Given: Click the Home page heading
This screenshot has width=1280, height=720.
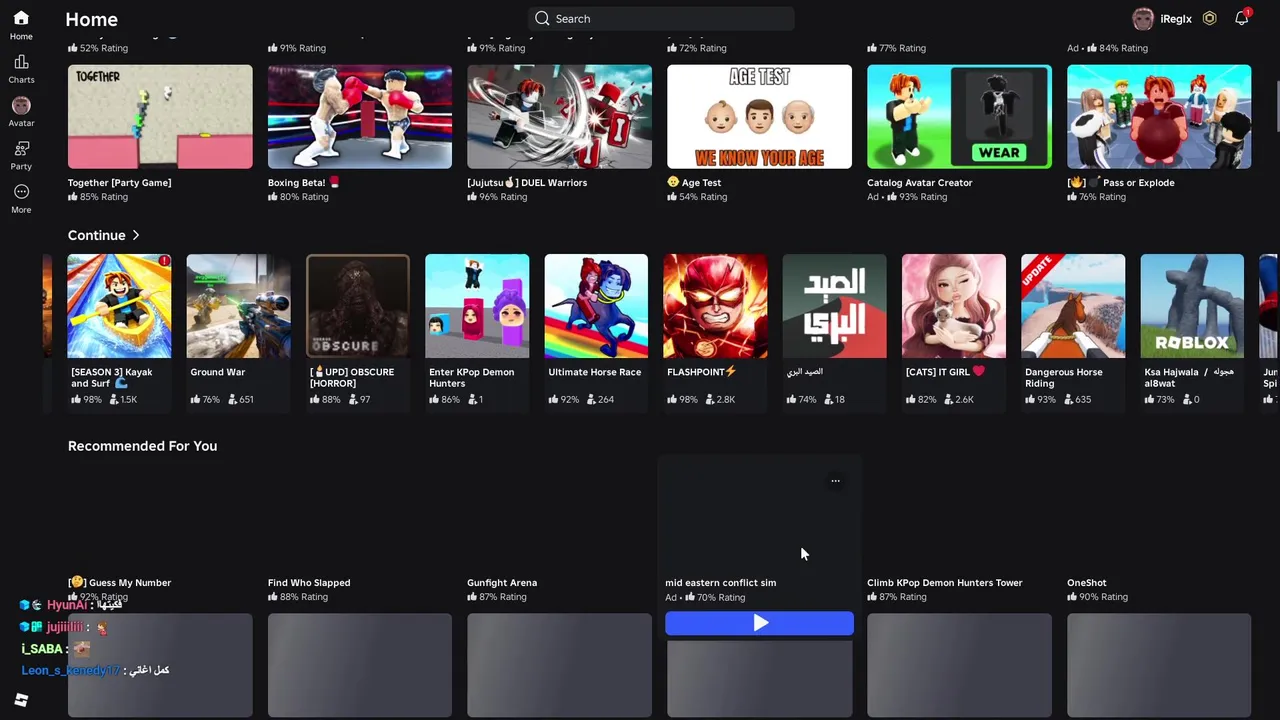Looking at the screenshot, I should (x=91, y=19).
